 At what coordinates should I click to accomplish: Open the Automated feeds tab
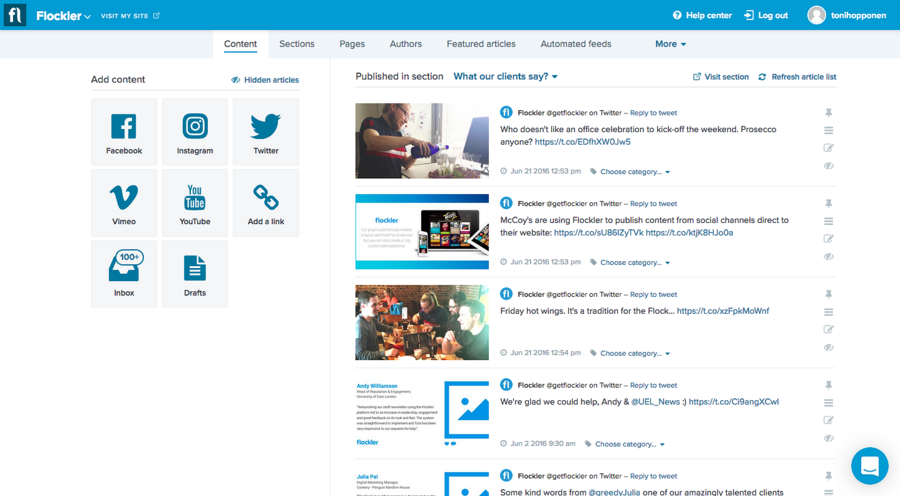coord(576,44)
